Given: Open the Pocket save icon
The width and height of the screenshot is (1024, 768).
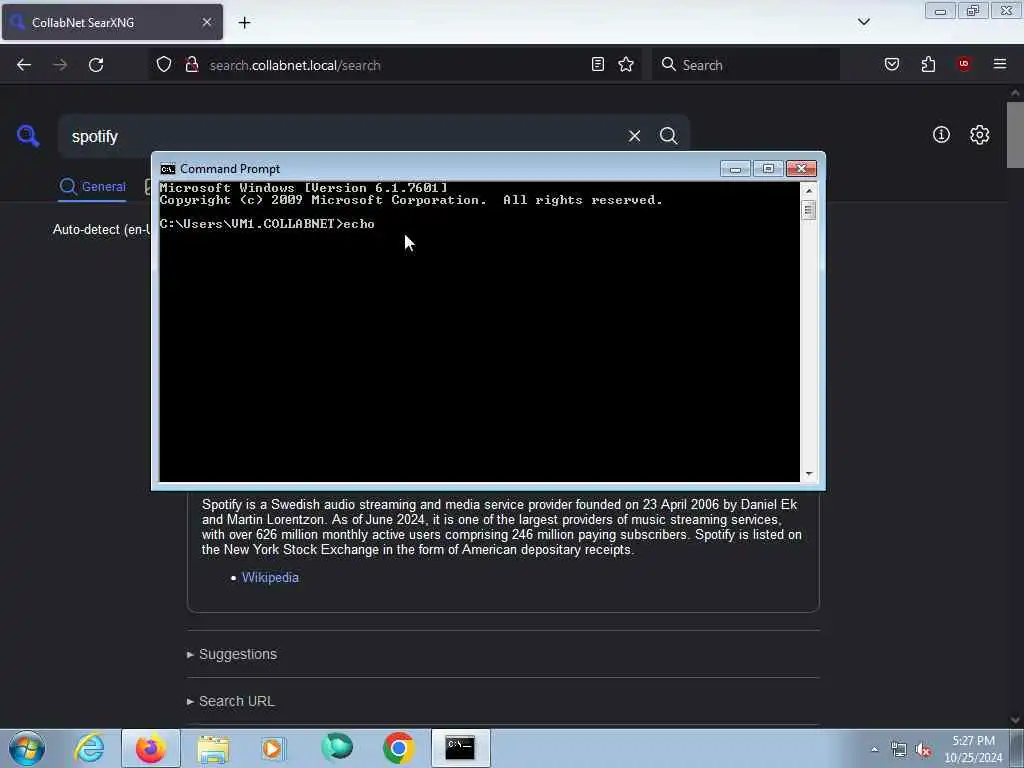Looking at the screenshot, I should click(892, 64).
